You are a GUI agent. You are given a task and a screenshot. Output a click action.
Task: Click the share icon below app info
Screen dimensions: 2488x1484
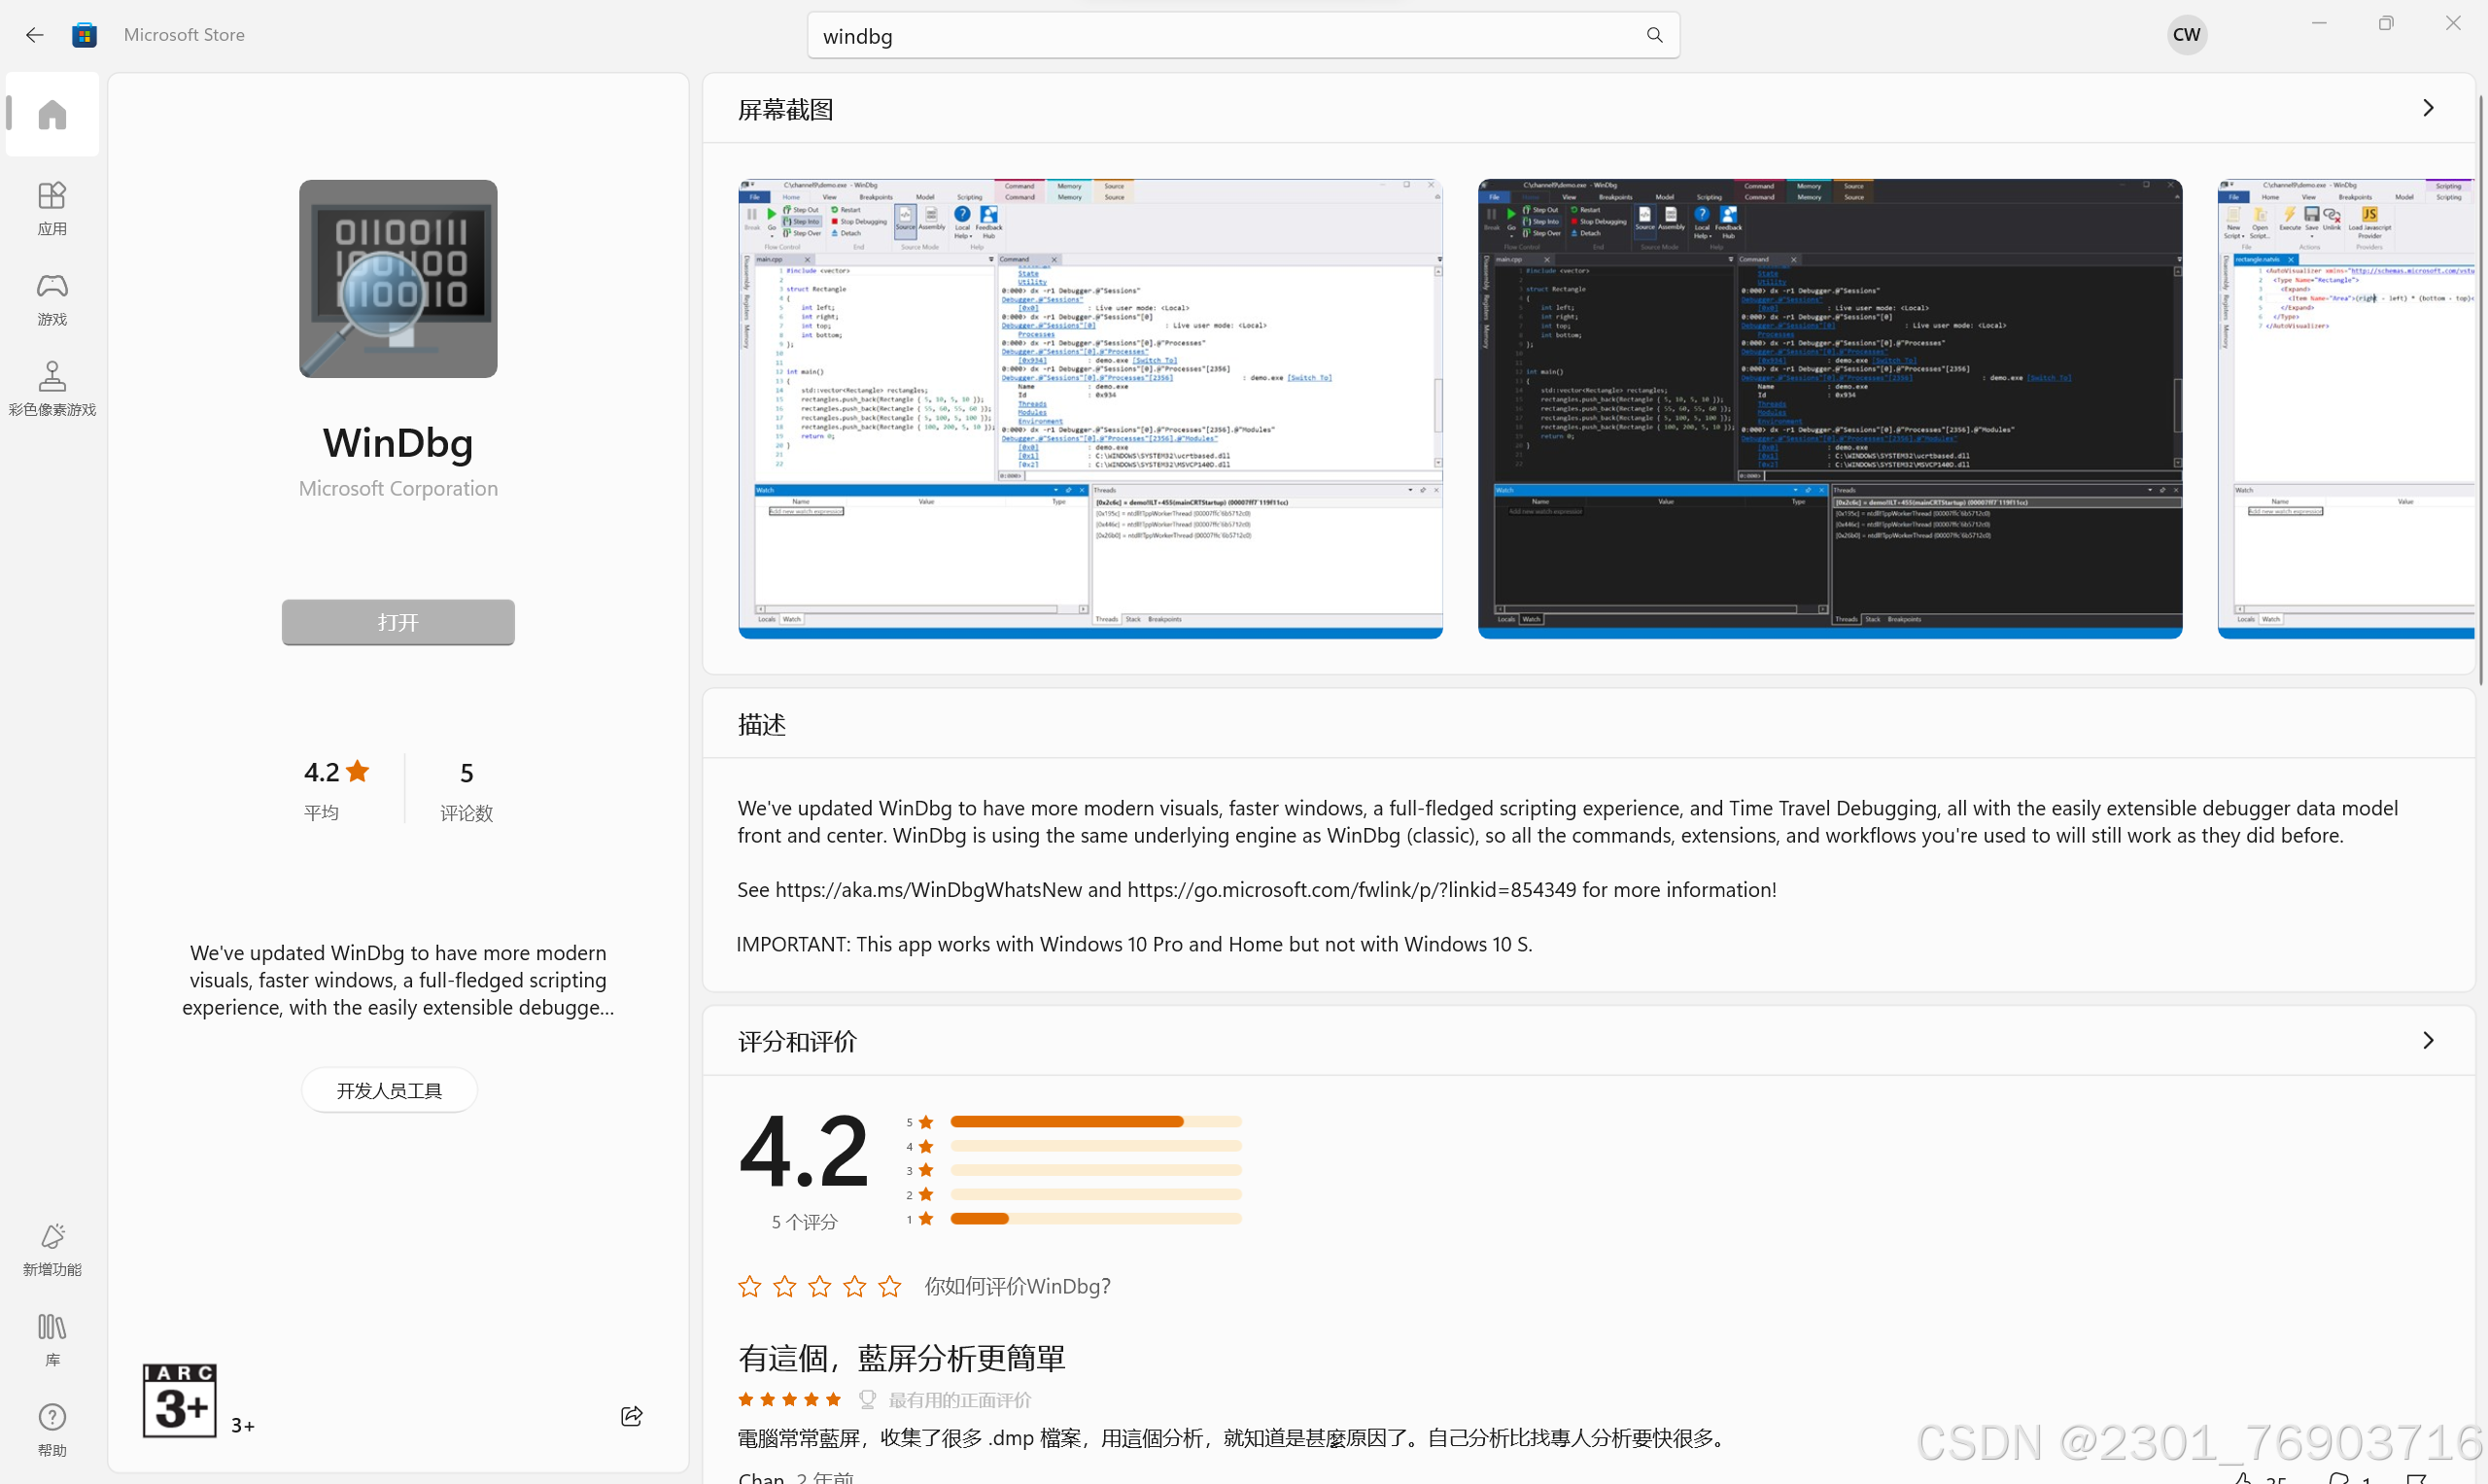tap(631, 1415)
